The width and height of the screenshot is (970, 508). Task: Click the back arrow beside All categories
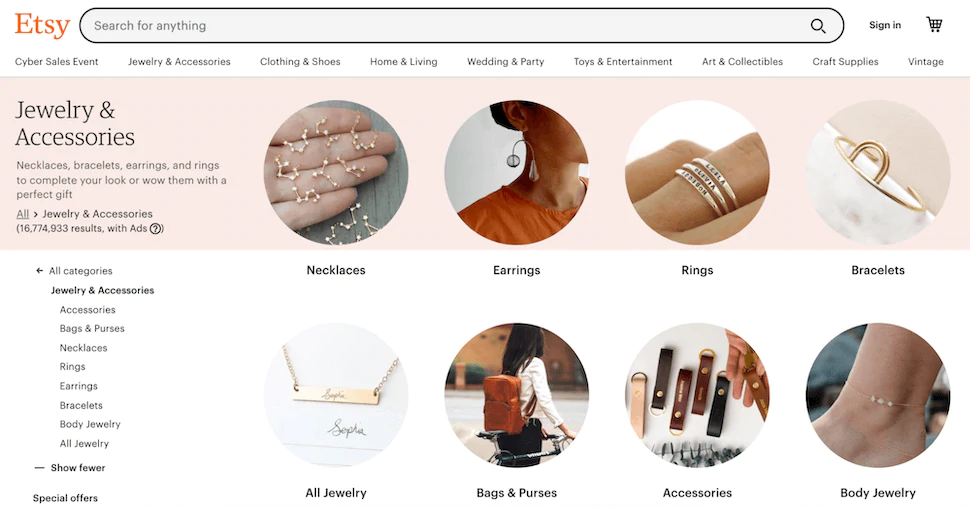click(40, 270)
